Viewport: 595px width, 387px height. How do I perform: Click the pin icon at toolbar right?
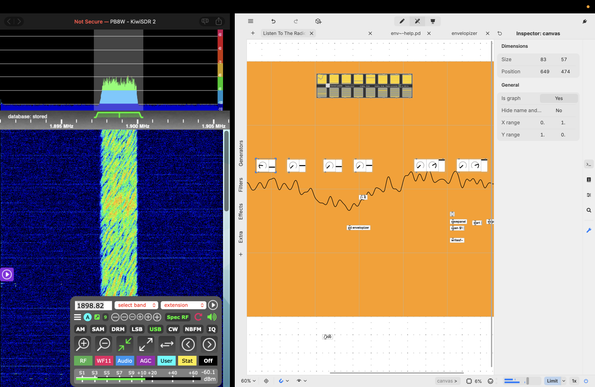click(x=585, y=22)
